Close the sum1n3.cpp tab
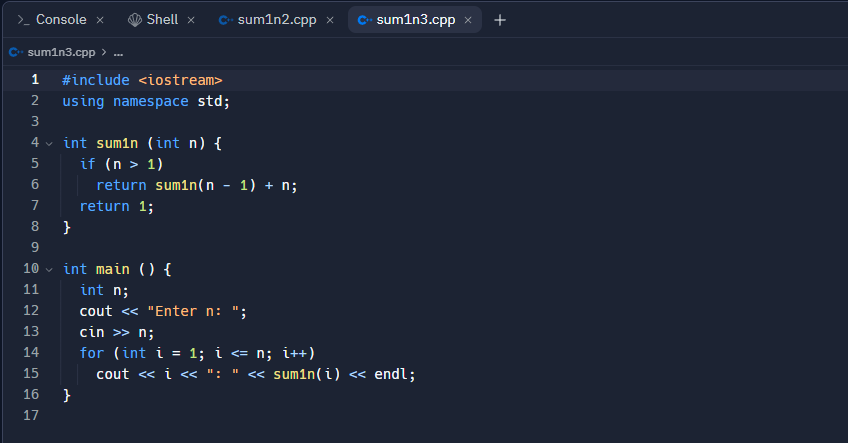848x443 pixels. point(468,20)
